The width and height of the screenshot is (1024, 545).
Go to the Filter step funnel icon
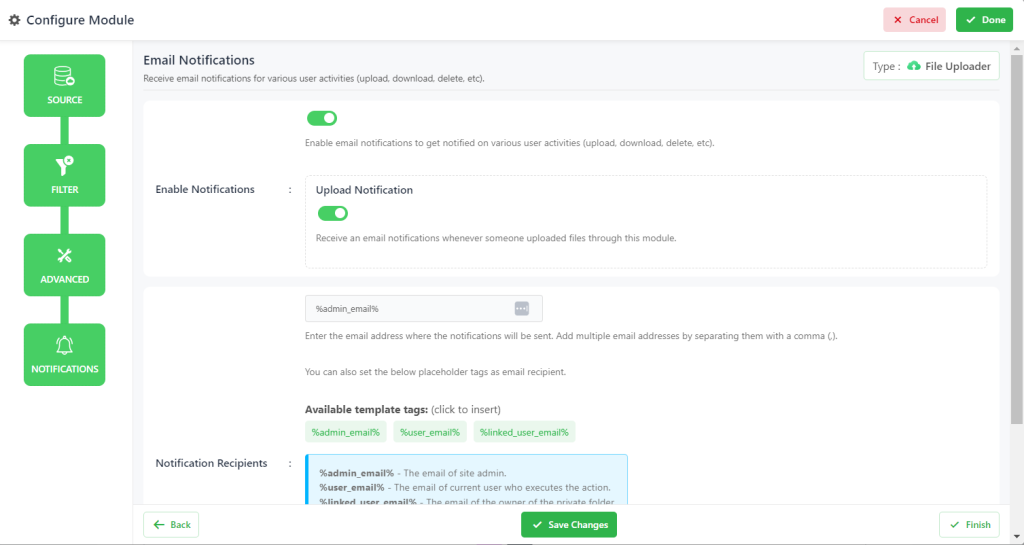[x=64, y=166]
